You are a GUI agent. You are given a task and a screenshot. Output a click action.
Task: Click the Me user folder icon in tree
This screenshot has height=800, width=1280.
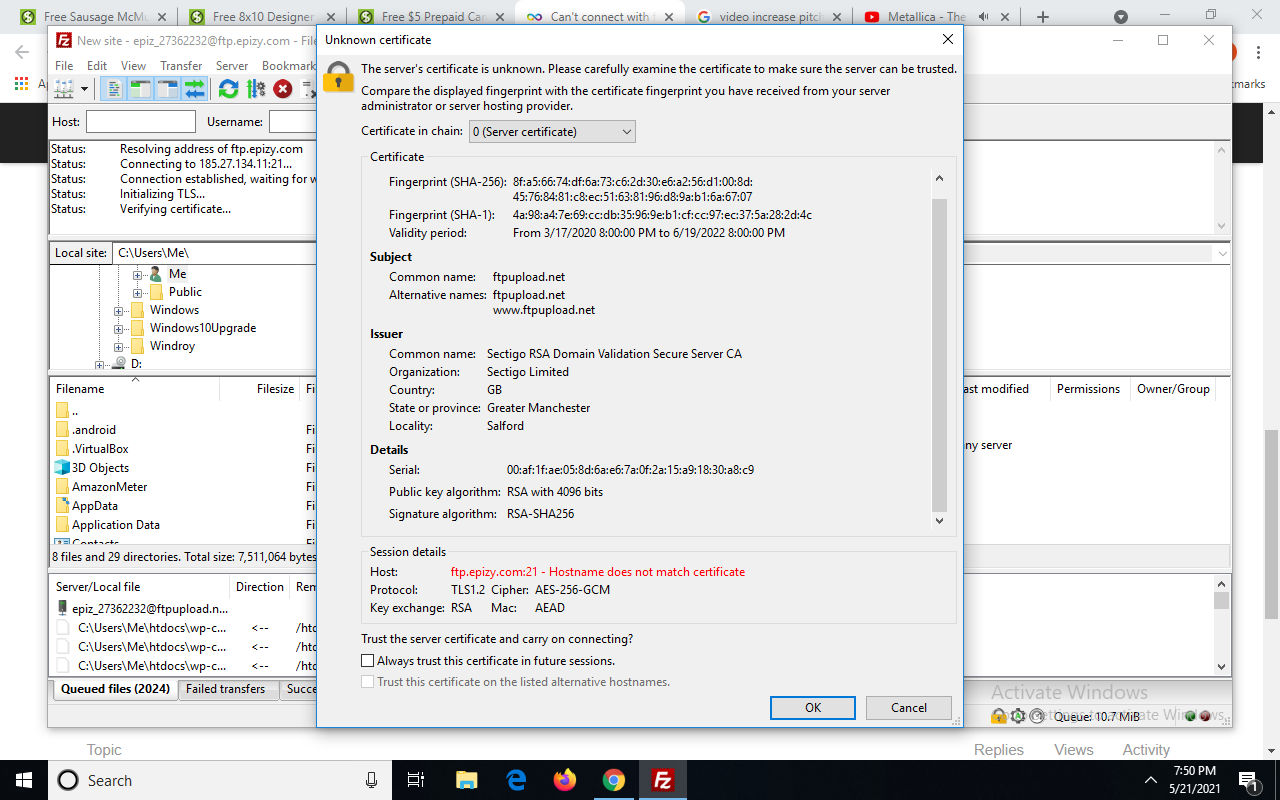156,273
